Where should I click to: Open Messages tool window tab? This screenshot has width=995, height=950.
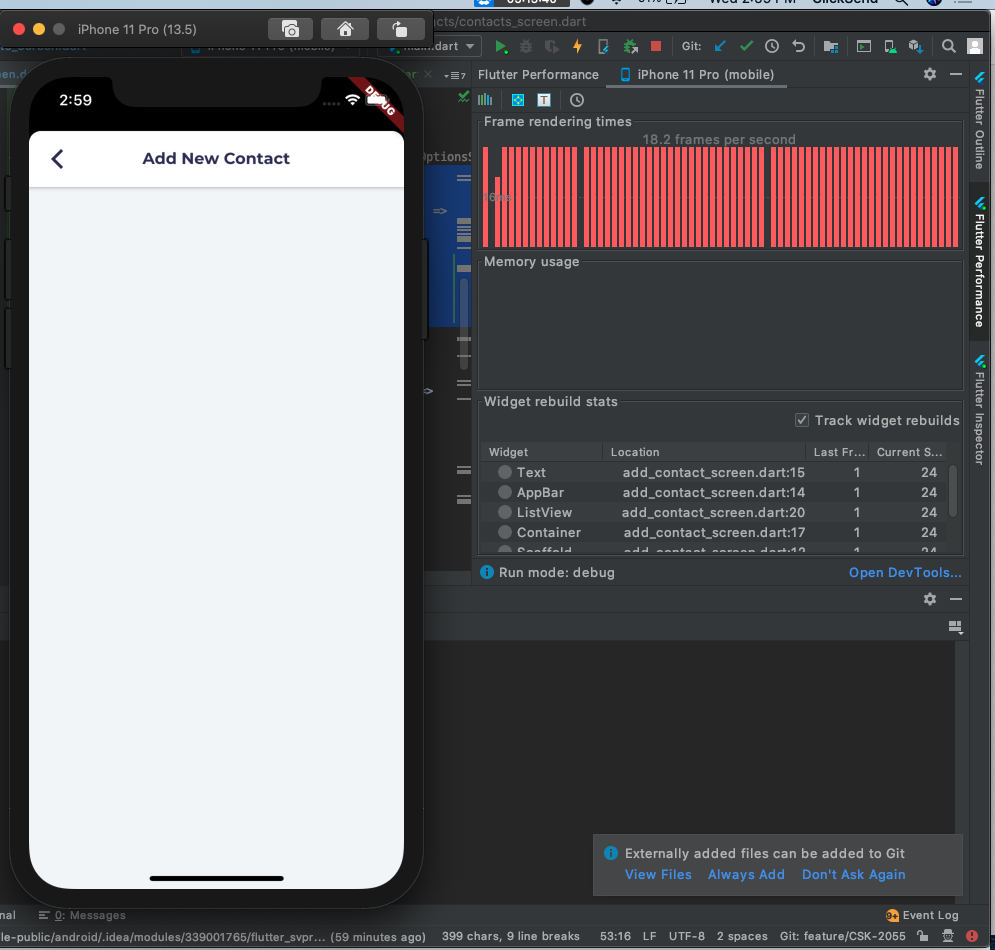point(82,915)
